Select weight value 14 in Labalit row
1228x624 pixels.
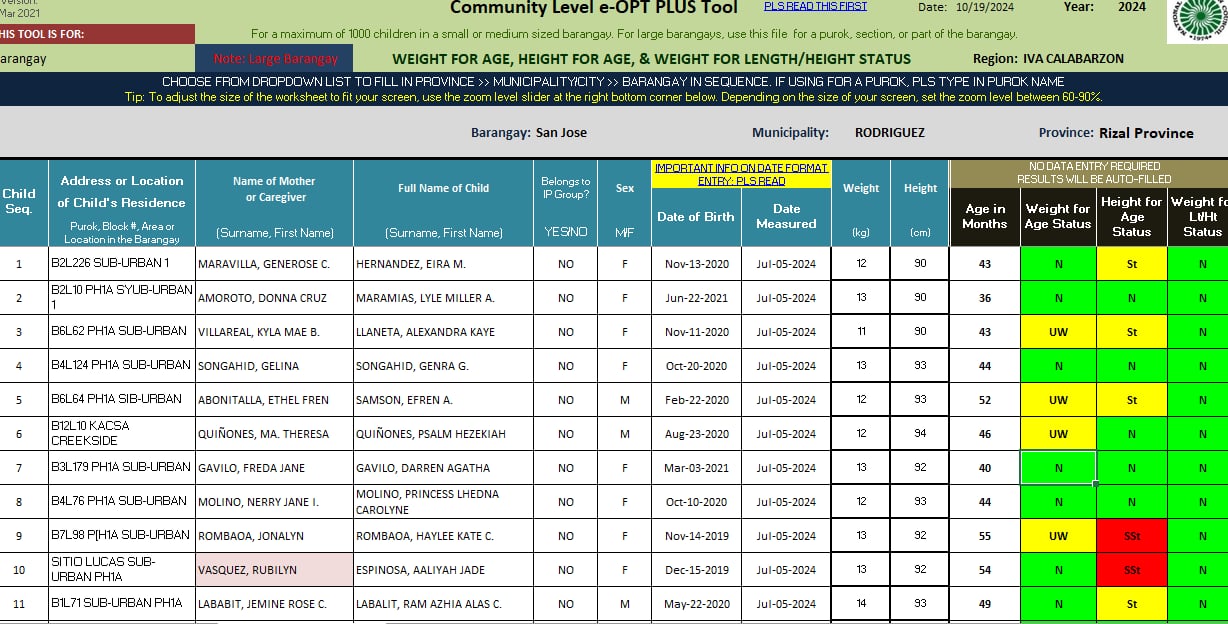[861, 604]
